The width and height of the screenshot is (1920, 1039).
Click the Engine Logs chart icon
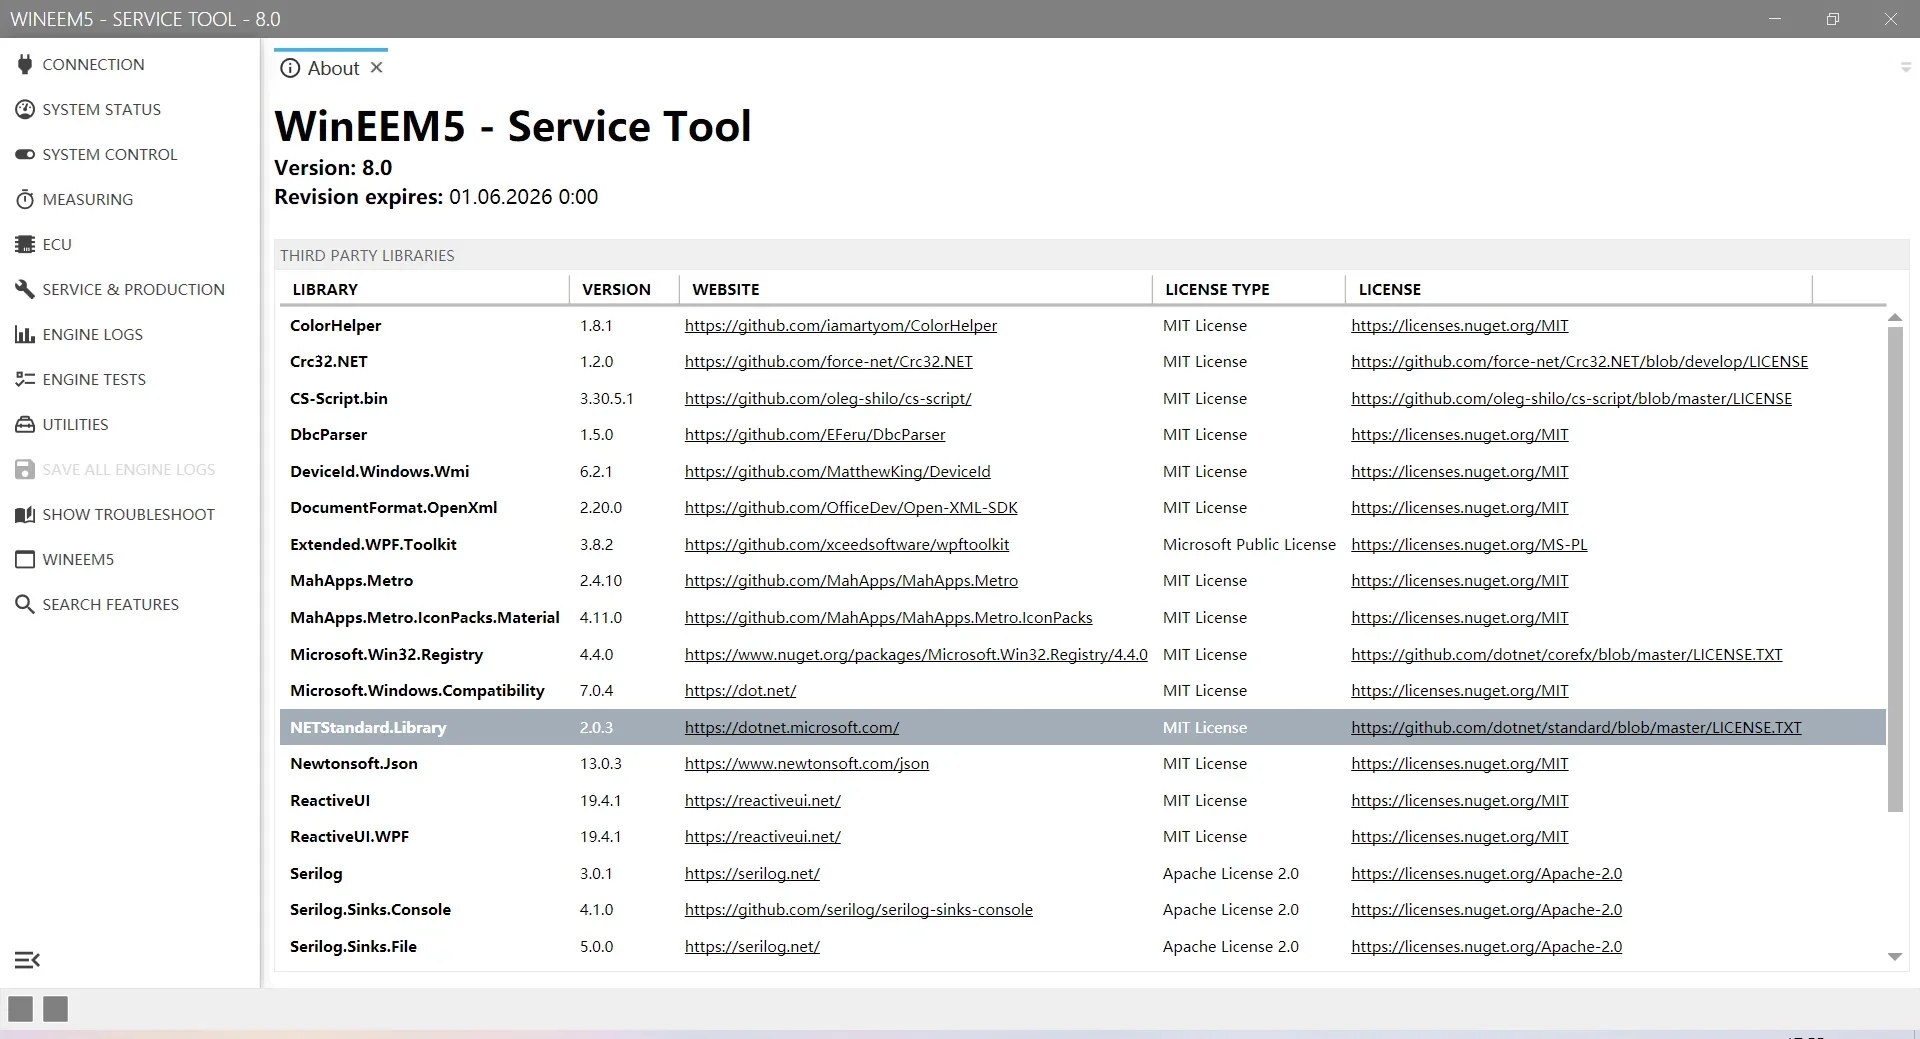[x=25, y=334]
